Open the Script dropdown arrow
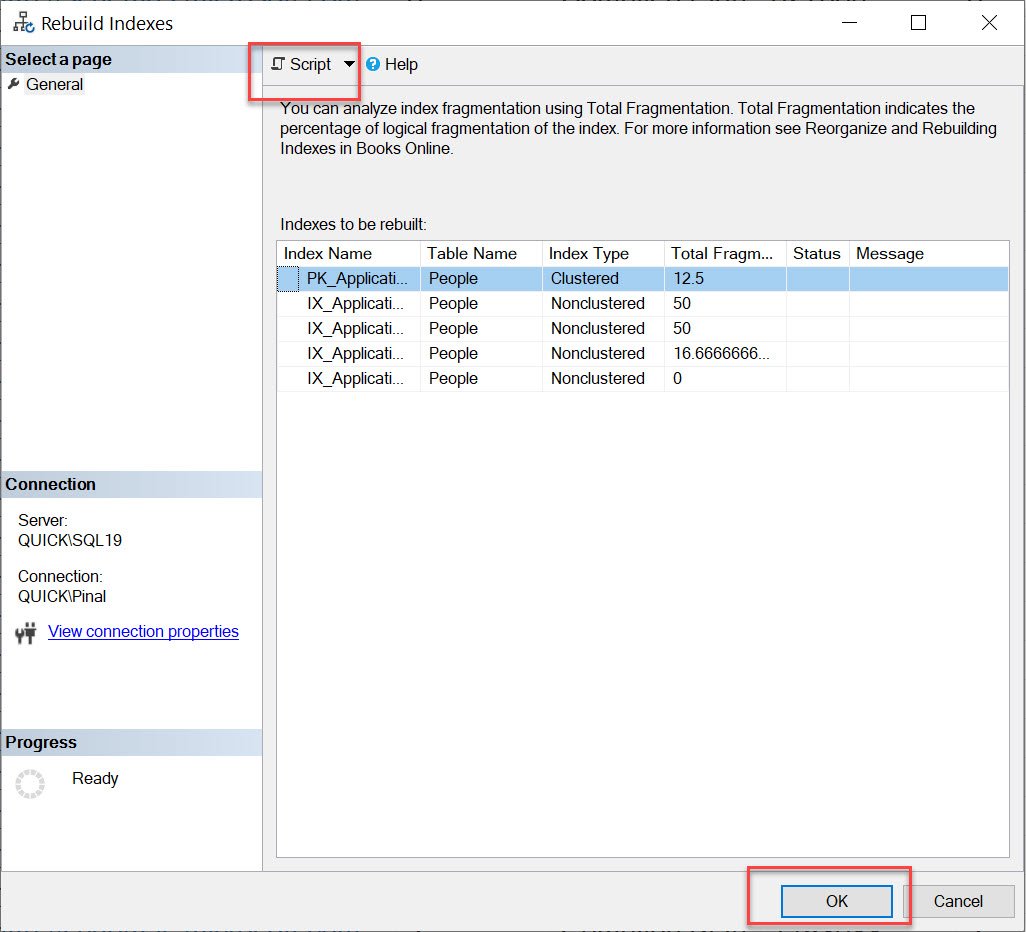1026x932 pixels. 349,64
